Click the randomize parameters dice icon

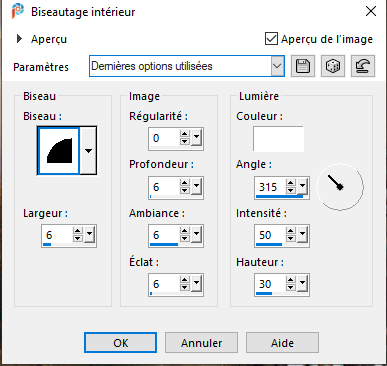click(x=333, y=66)
